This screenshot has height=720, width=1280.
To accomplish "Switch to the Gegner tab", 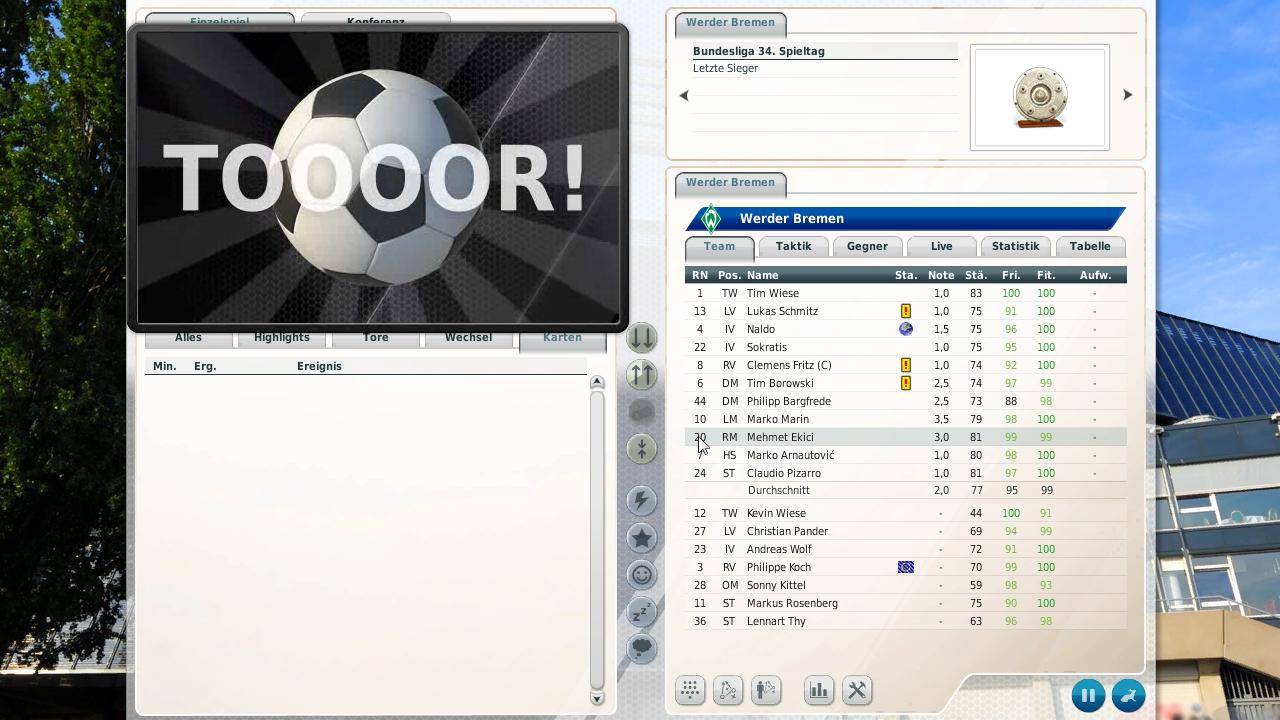I will [867, 246].
